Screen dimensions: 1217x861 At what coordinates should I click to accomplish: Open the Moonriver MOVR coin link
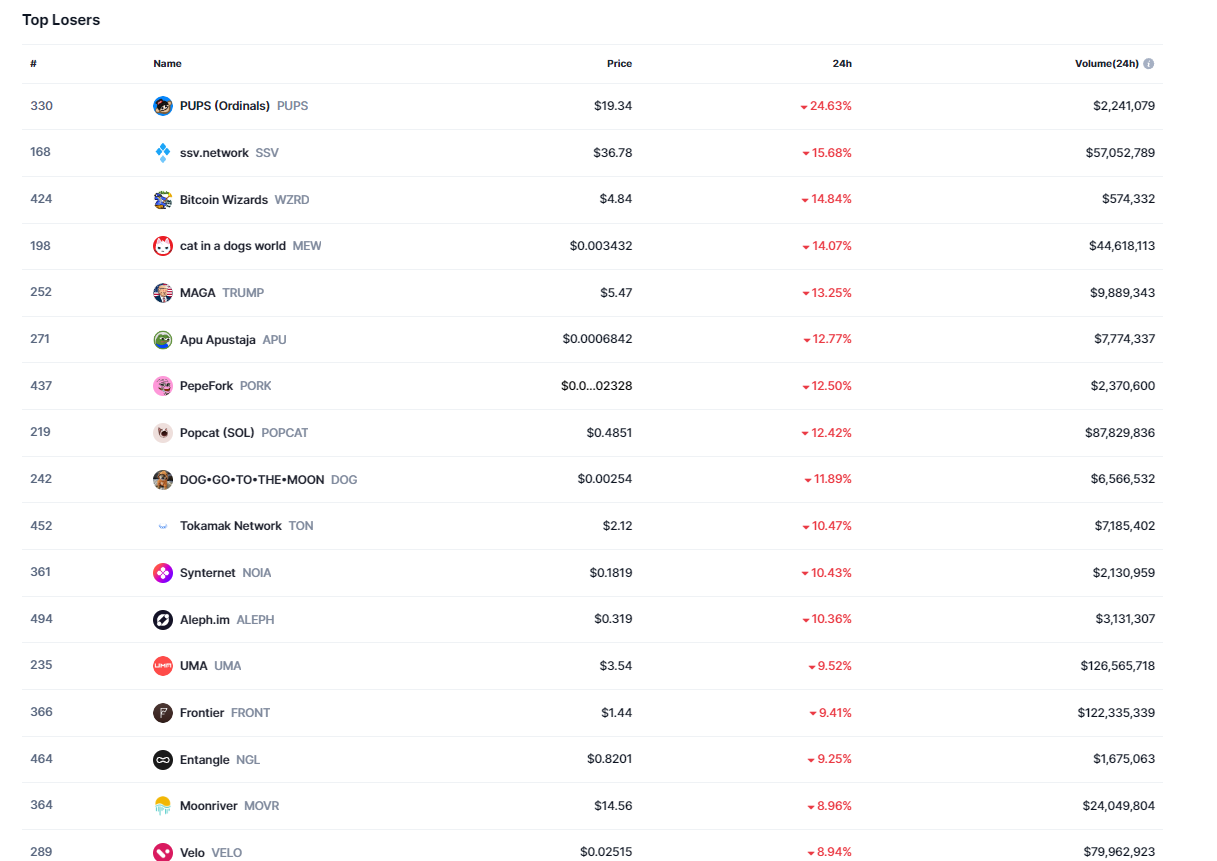click(209, 806)
